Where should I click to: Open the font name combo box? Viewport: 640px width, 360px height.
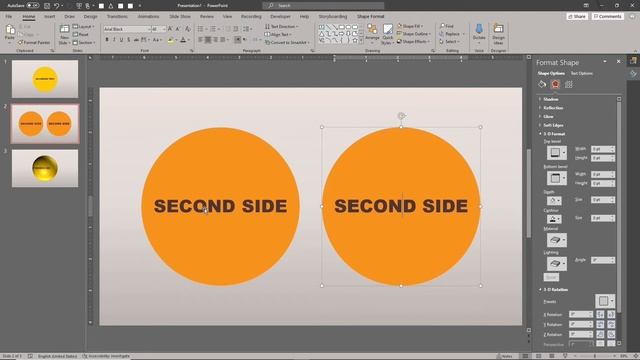[127, 29]
